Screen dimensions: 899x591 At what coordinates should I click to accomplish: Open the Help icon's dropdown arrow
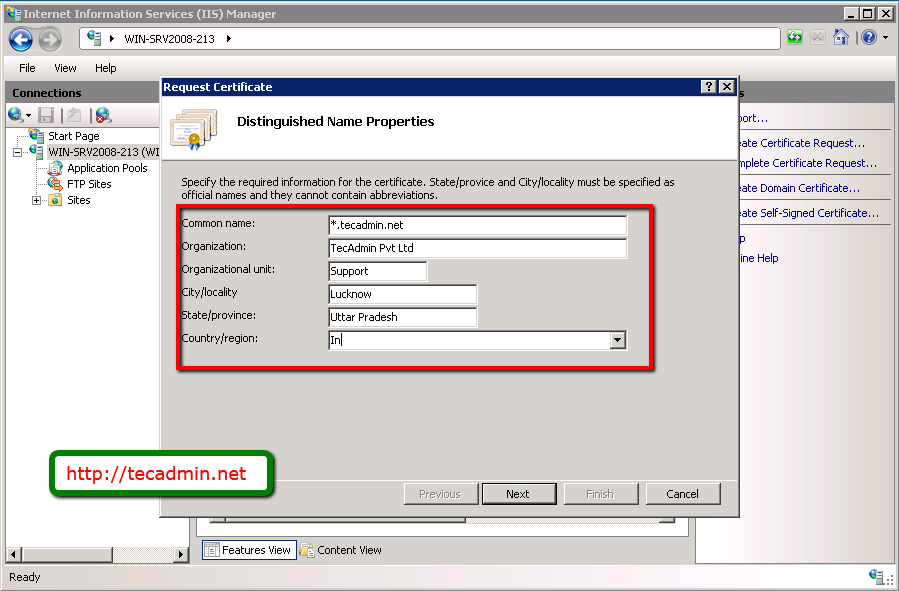[x=885, y=38]
